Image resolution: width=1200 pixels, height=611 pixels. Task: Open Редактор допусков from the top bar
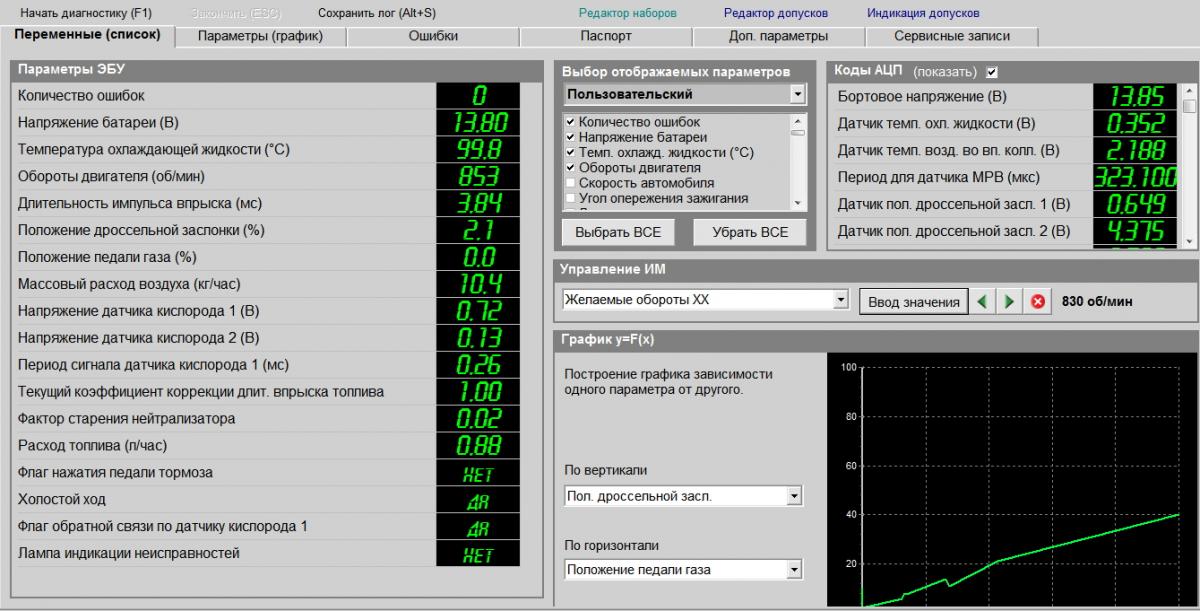click(776, 13)
